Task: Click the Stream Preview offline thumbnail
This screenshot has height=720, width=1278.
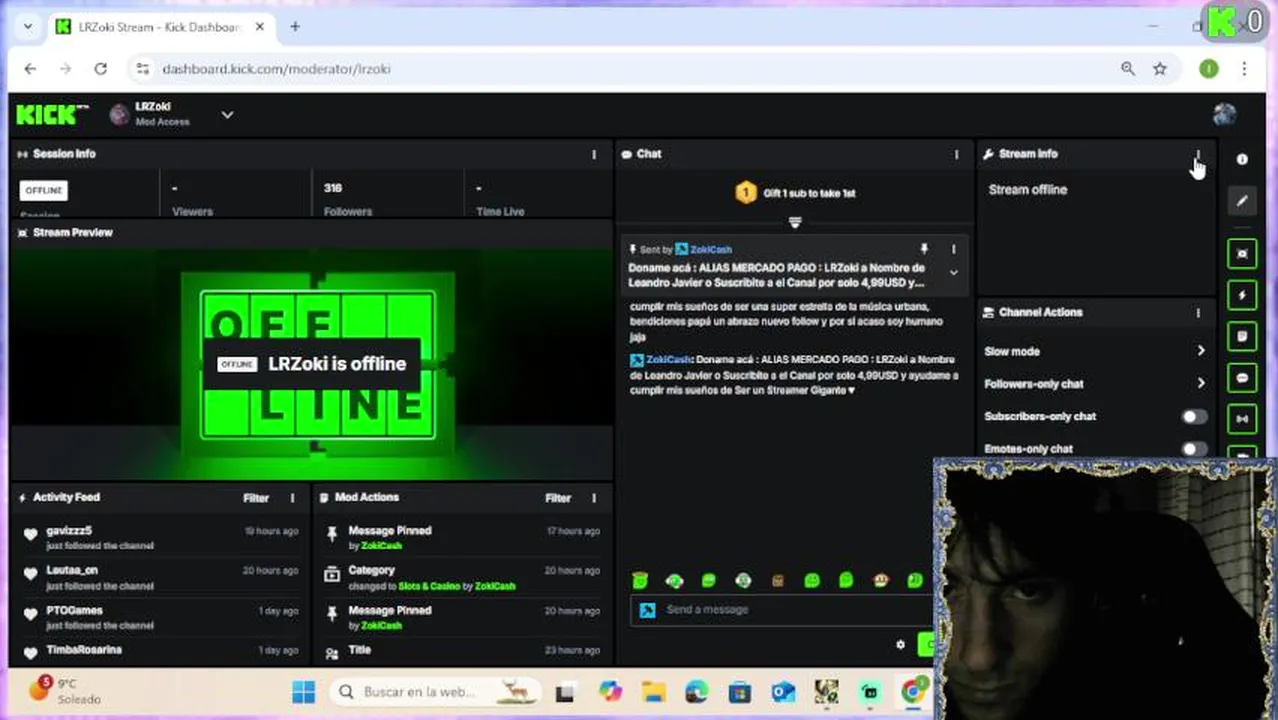Action: click(x=312, y=362)
